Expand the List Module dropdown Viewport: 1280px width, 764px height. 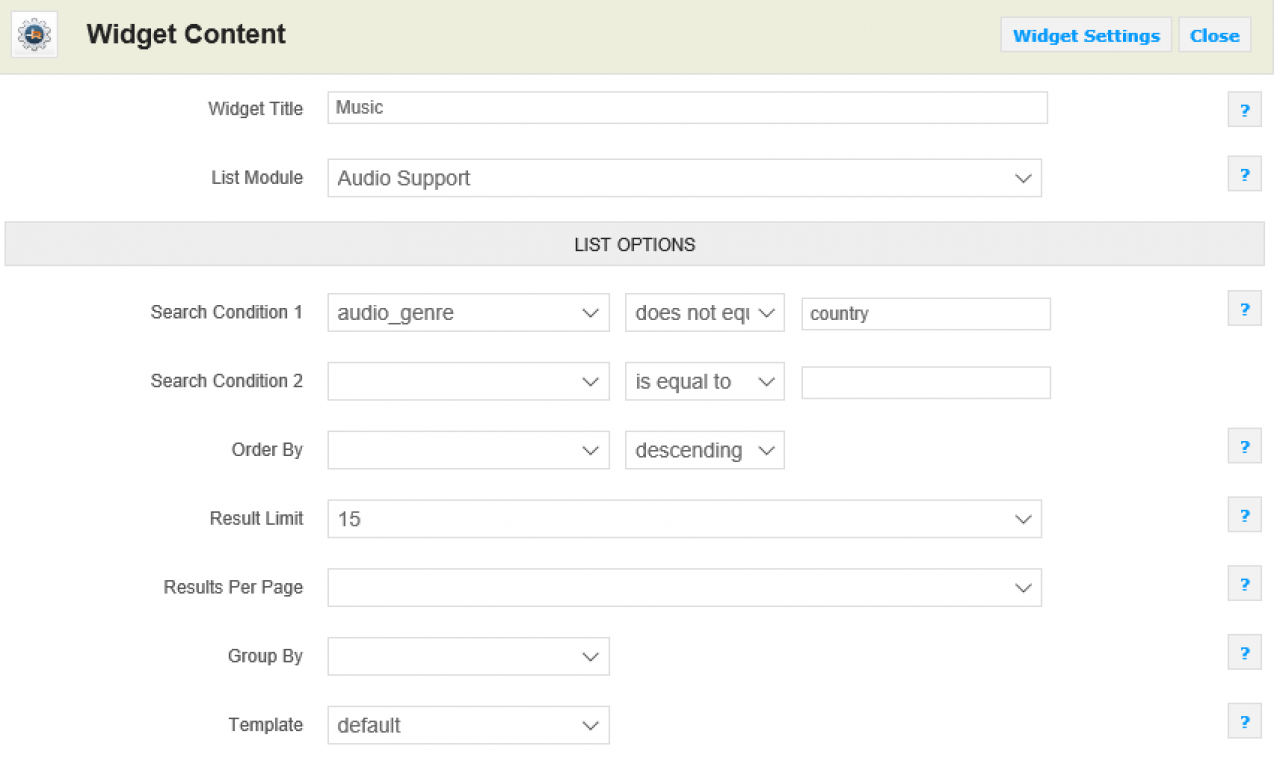click(x=684, y=178)
